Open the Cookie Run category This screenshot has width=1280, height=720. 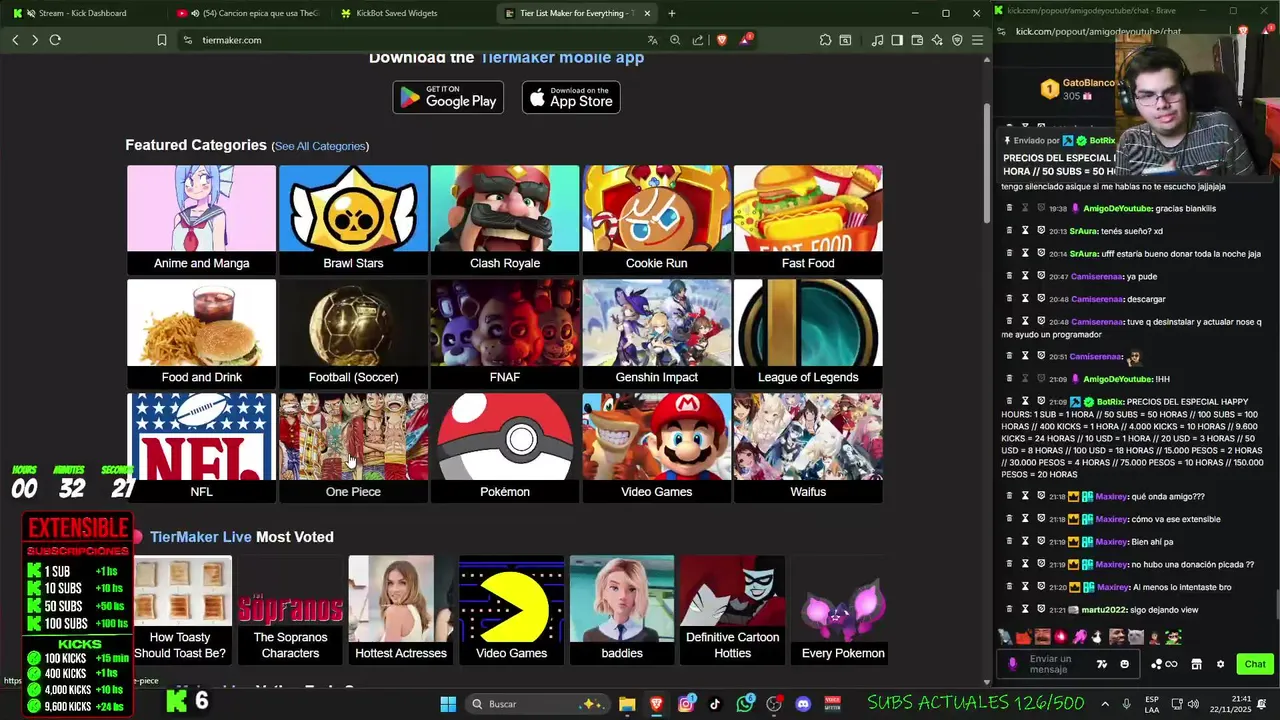click(656, 220)
